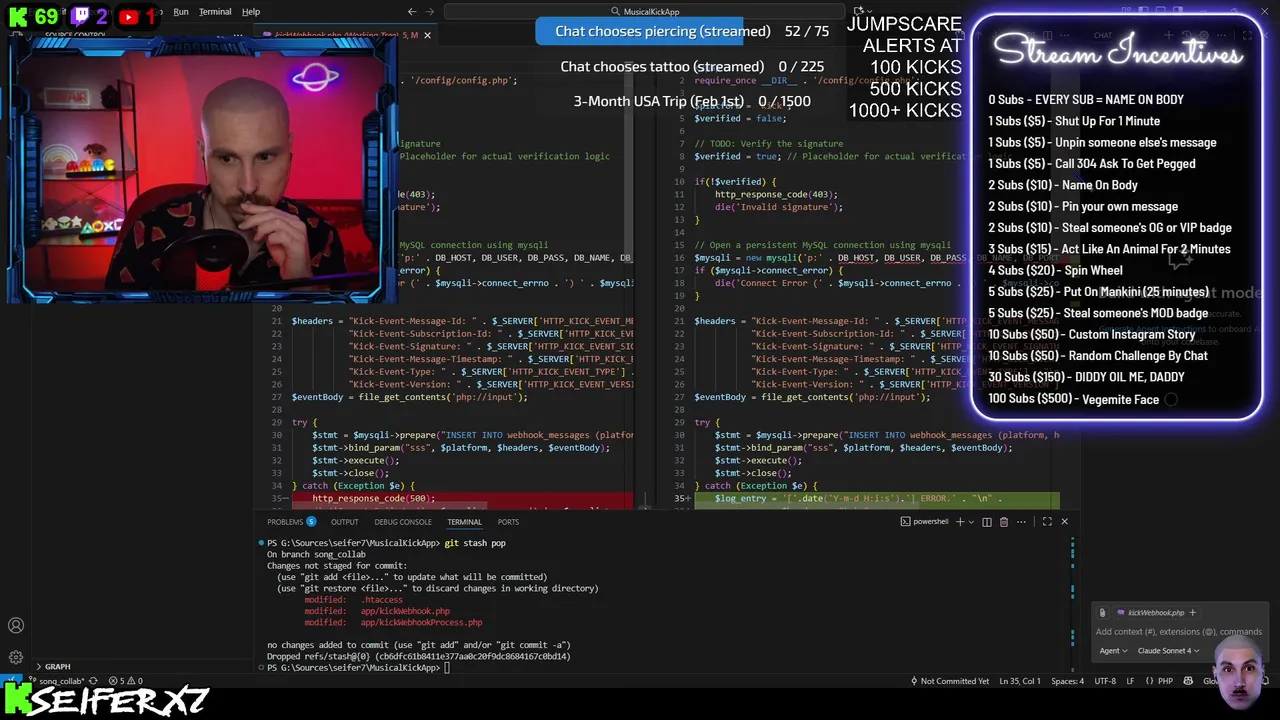The image size is (1280, 720).
Task: Go back using navigation arrow
Action: click(x=411, y=12)
